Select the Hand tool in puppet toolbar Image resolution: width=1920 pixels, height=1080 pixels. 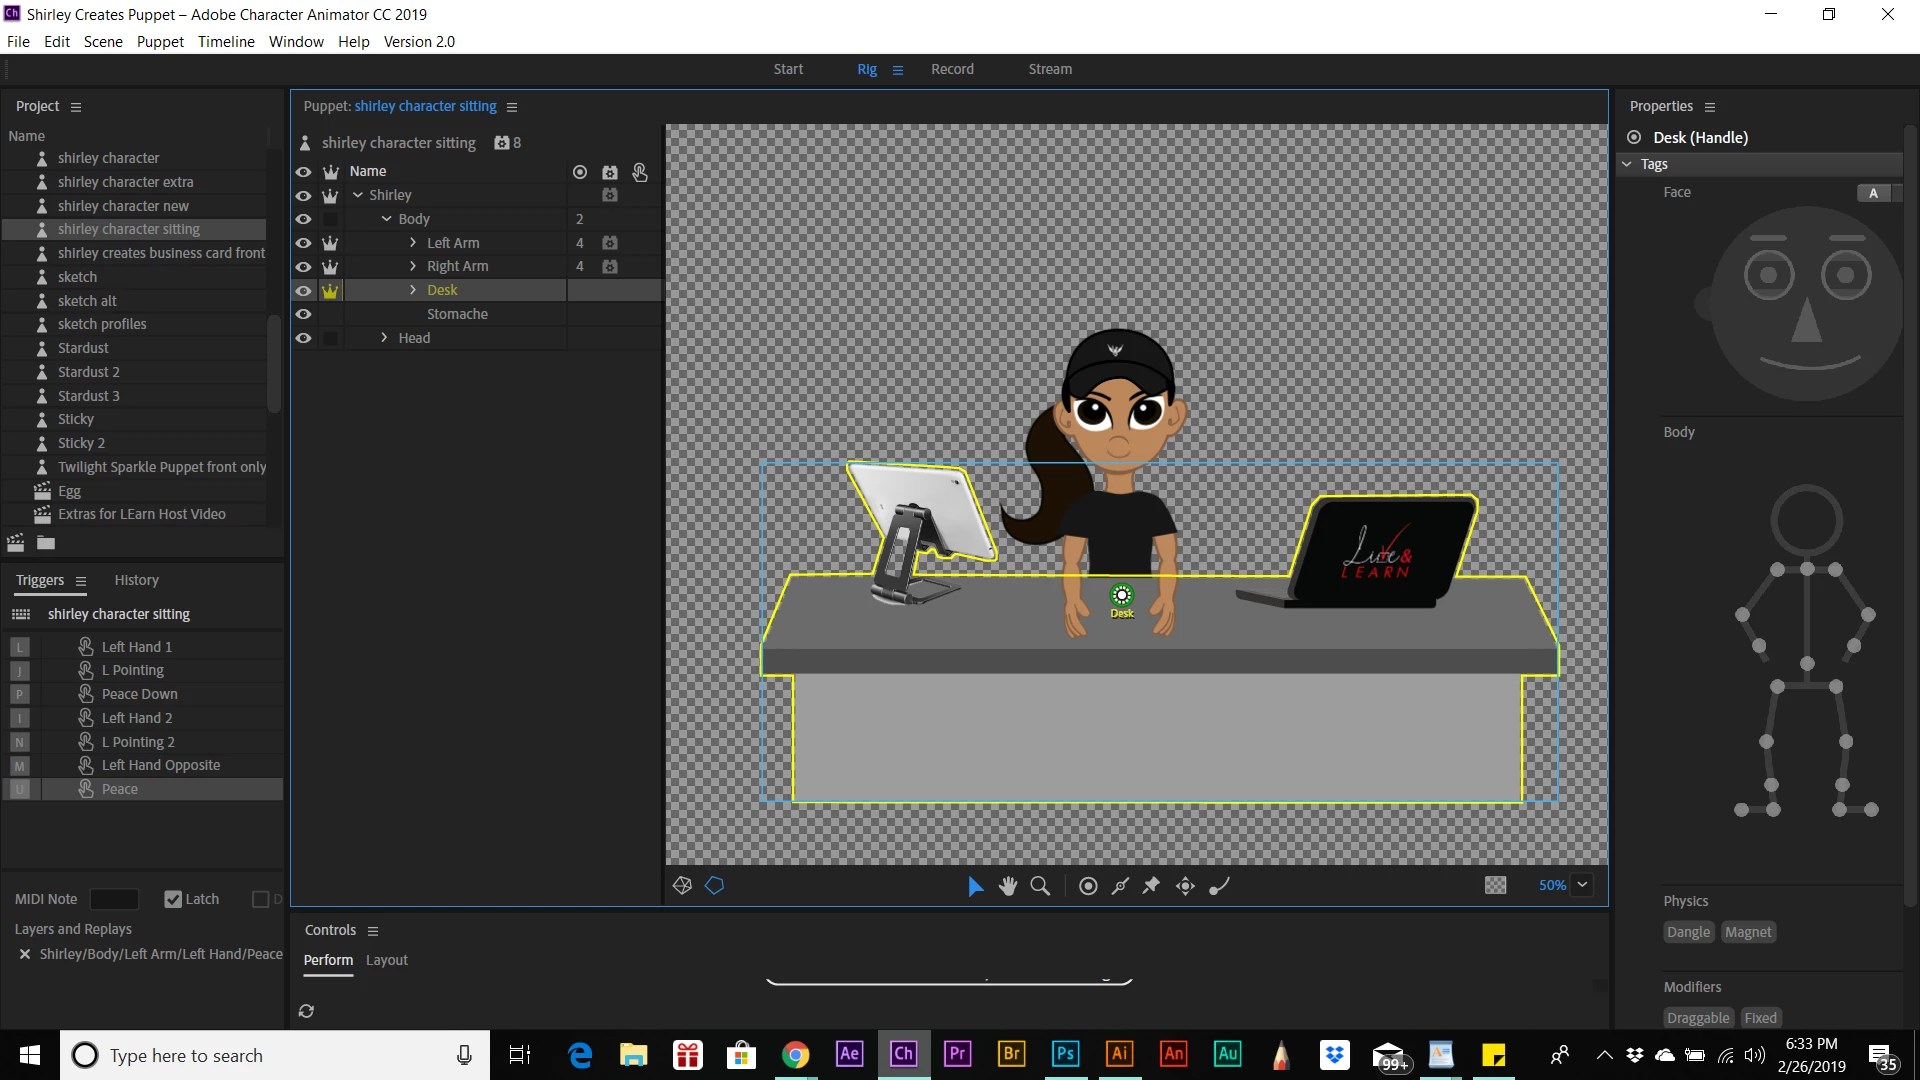[x=1008, y=886]
